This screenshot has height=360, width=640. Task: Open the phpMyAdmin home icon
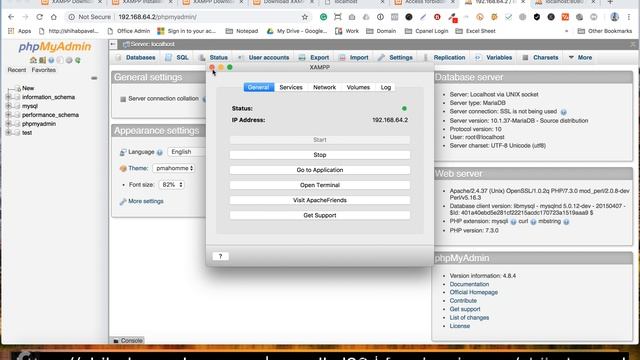click(x=33, y=60)
